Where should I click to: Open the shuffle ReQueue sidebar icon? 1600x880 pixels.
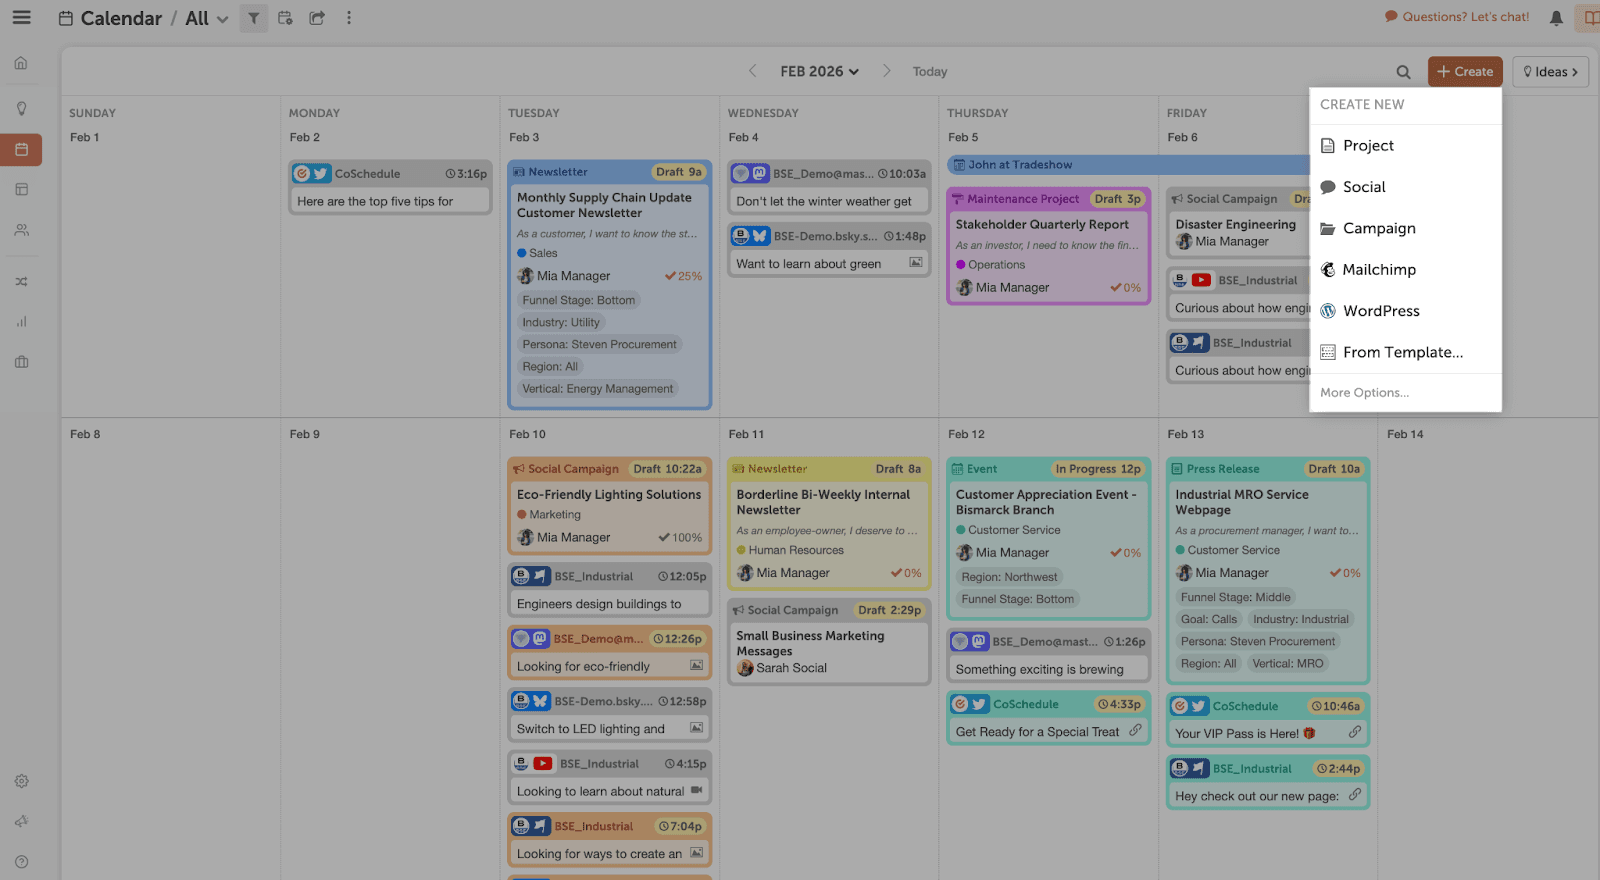21,282
